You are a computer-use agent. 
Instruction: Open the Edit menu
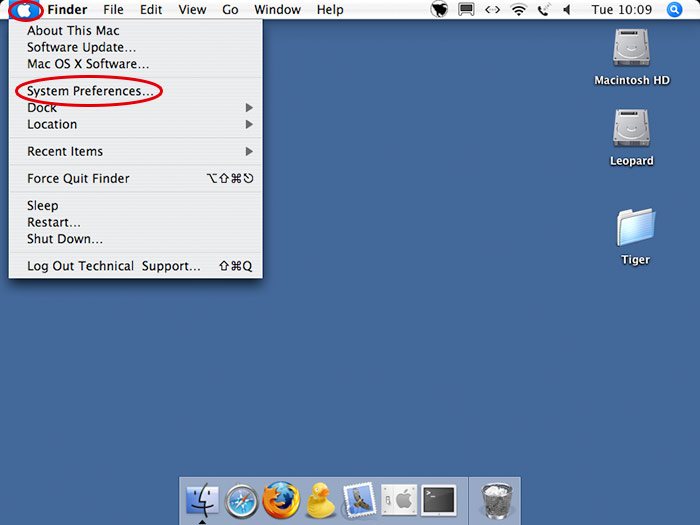coord(151,9)
